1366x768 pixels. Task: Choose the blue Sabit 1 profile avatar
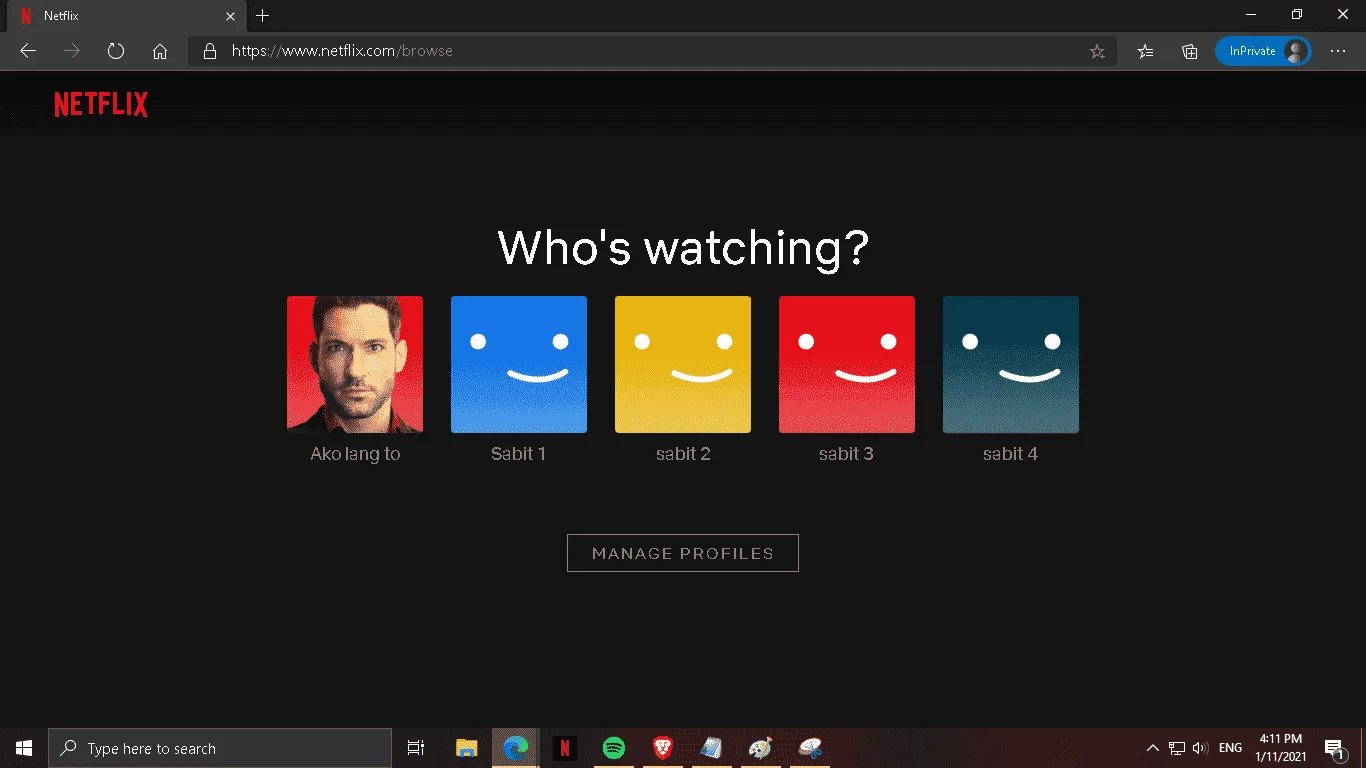[x=519, y=364]
